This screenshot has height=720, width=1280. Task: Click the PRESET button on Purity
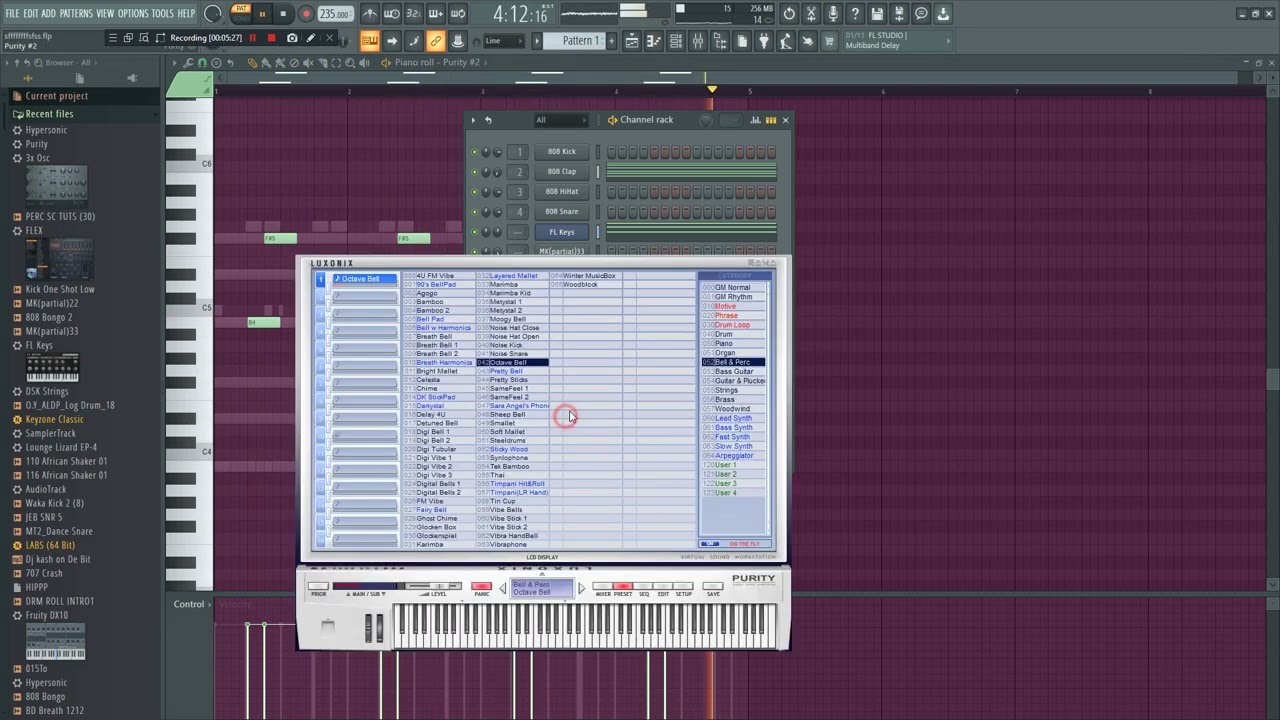point(622,587)
